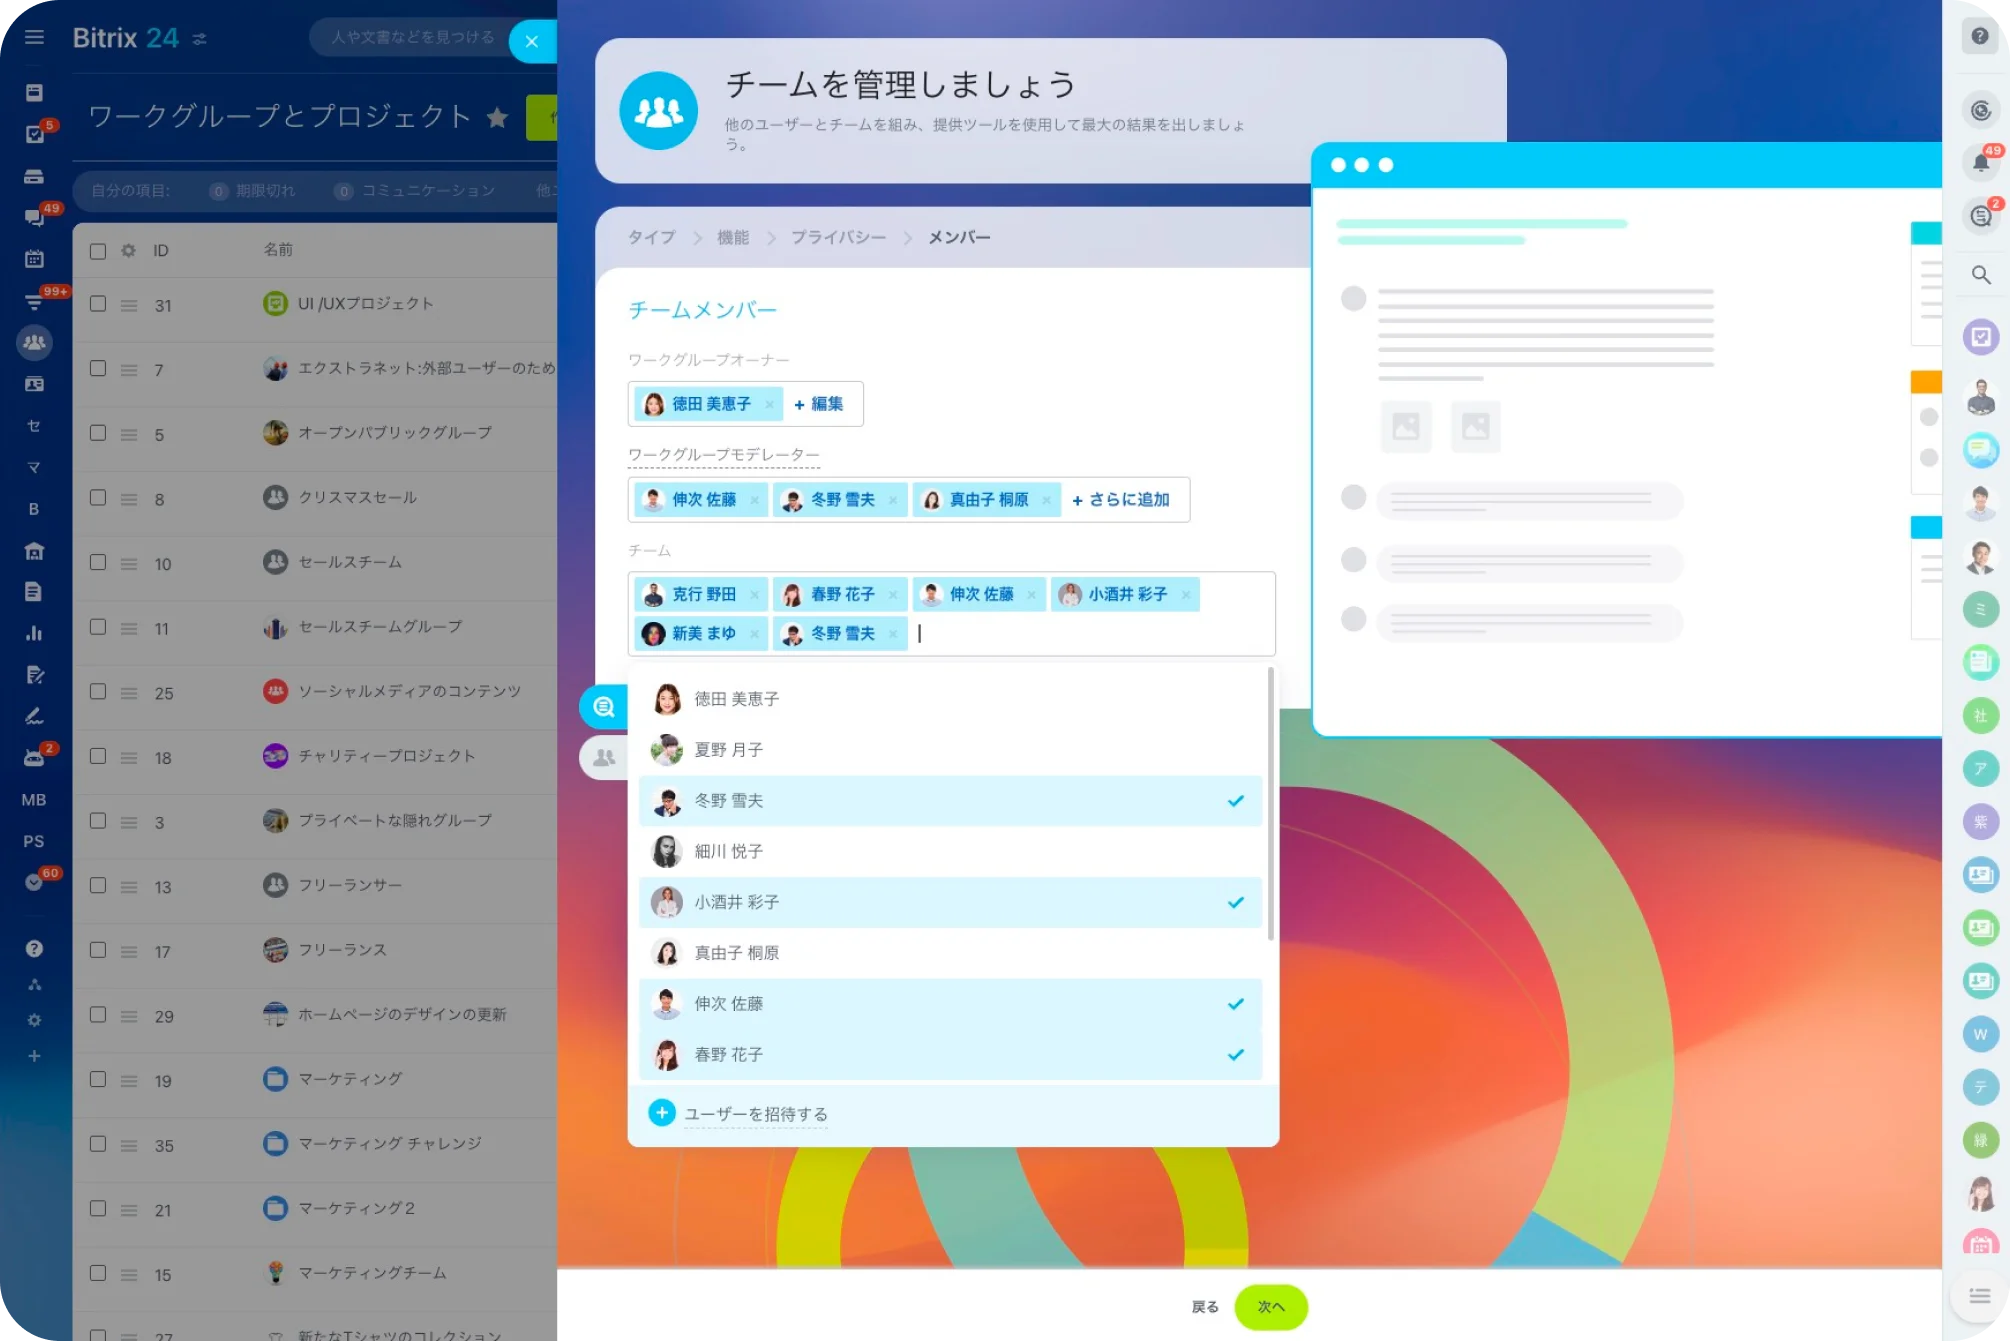Open クリスマスセール group row
This screenshot has width=2010, height=1341.
tap(357, 498)
